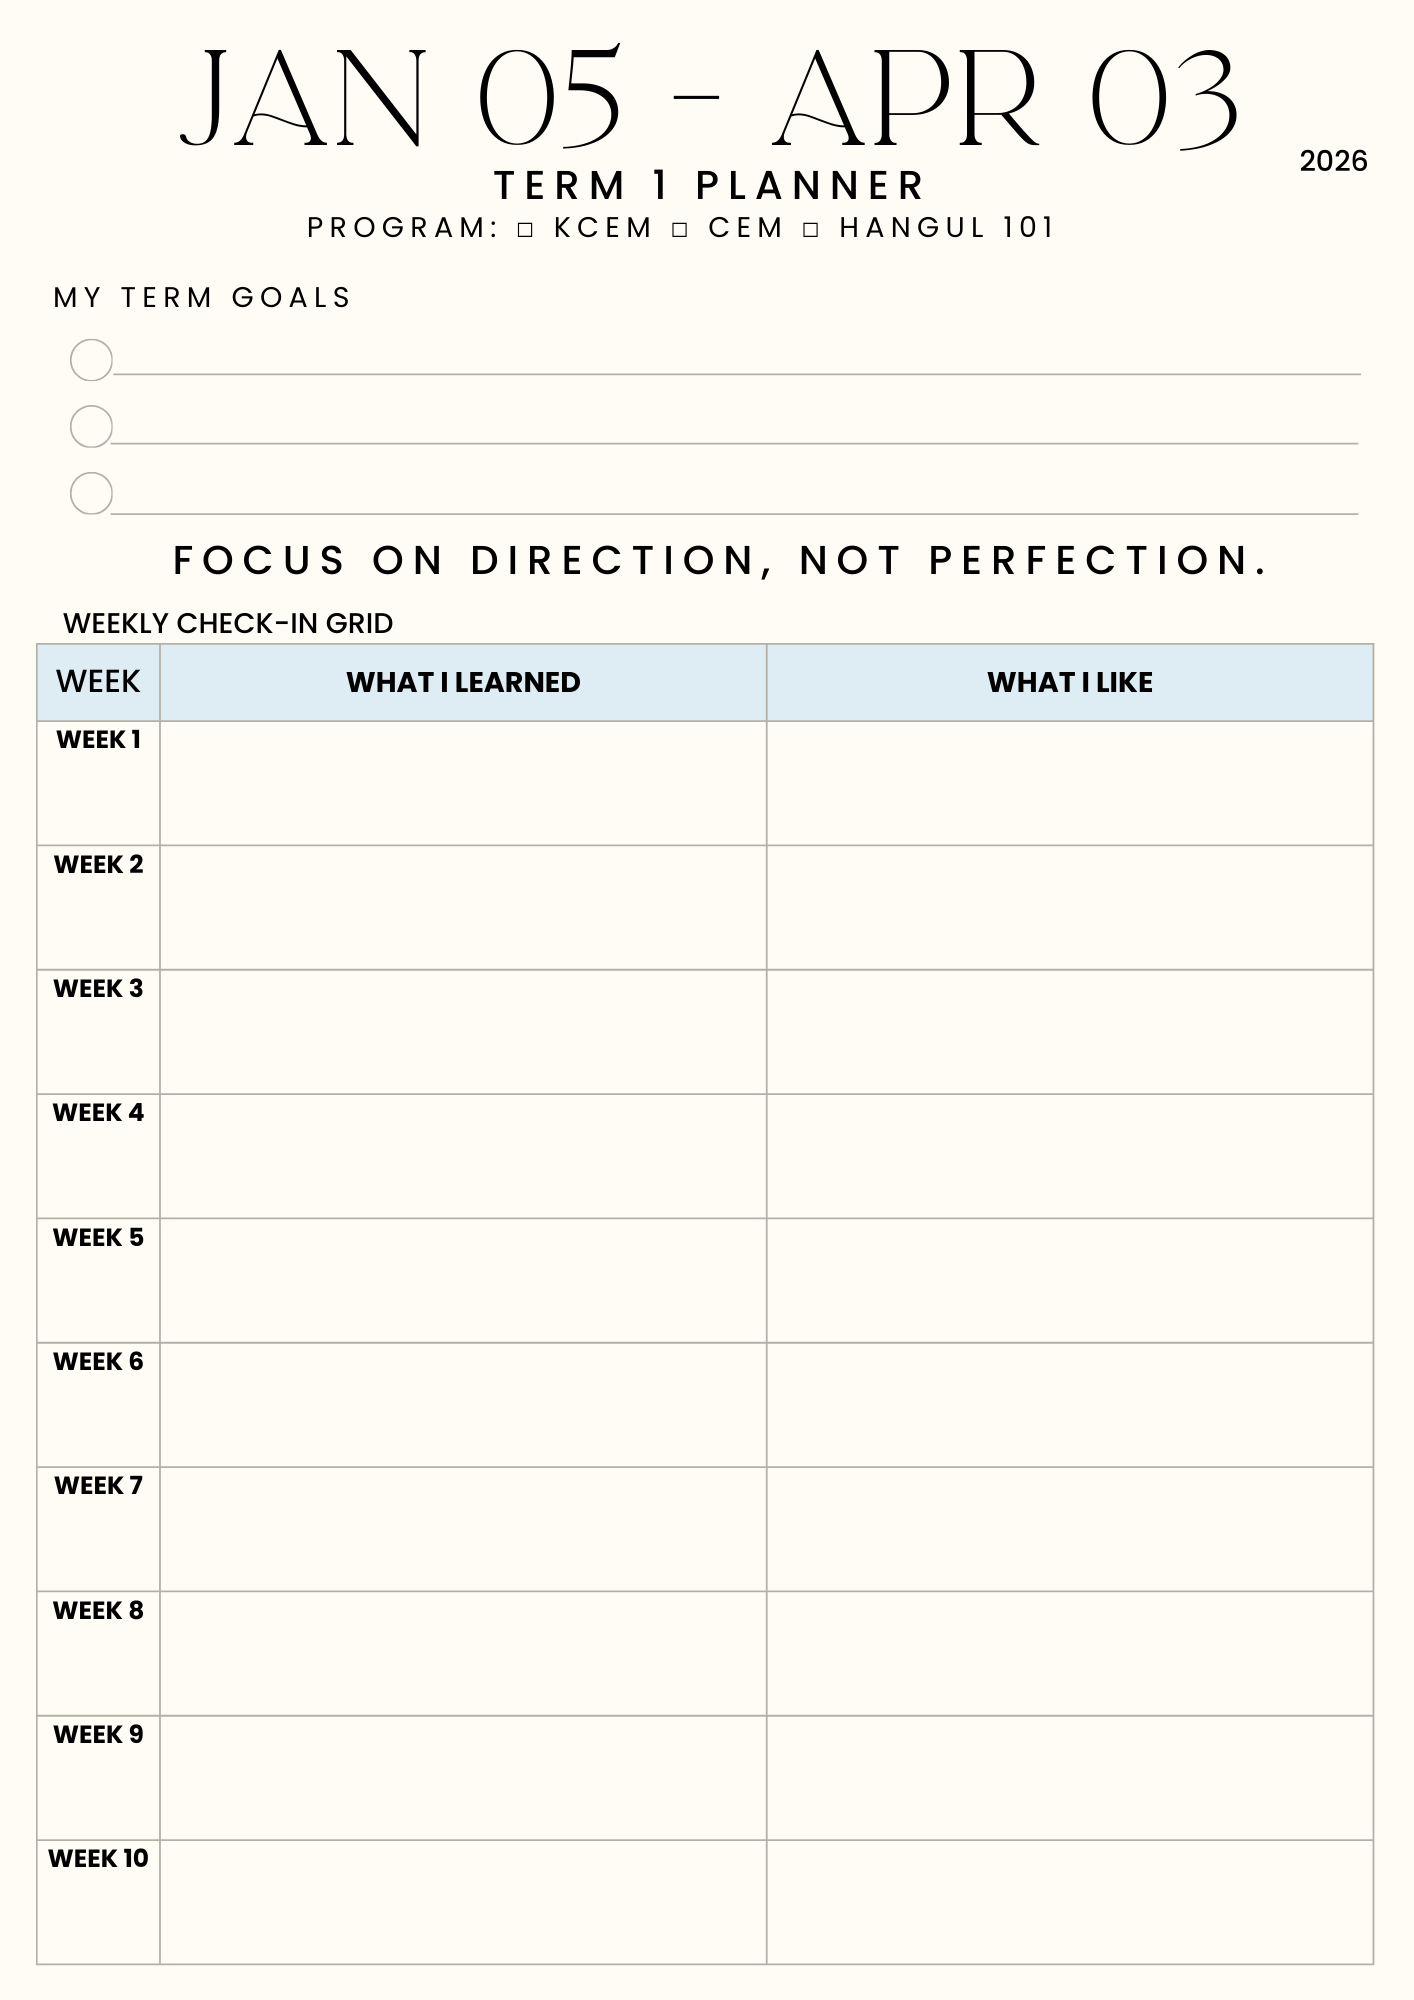Select Week 6 What I Like cell
This screenshot has height=2000, width=1414.
[1070, 1405]
